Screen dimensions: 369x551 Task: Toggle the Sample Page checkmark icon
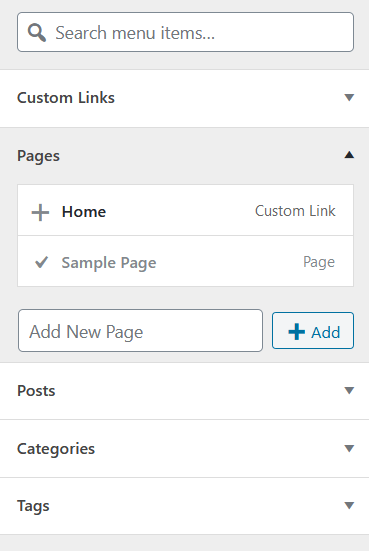click(x=41, y=262)
